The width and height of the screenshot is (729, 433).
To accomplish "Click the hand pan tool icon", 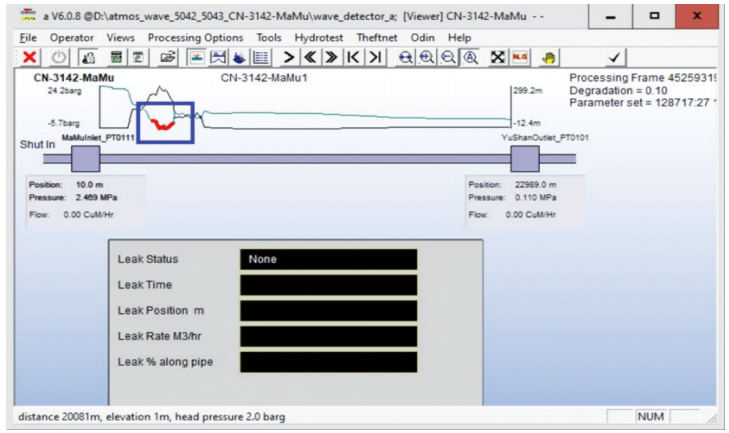I will click(x=548, y=58).
